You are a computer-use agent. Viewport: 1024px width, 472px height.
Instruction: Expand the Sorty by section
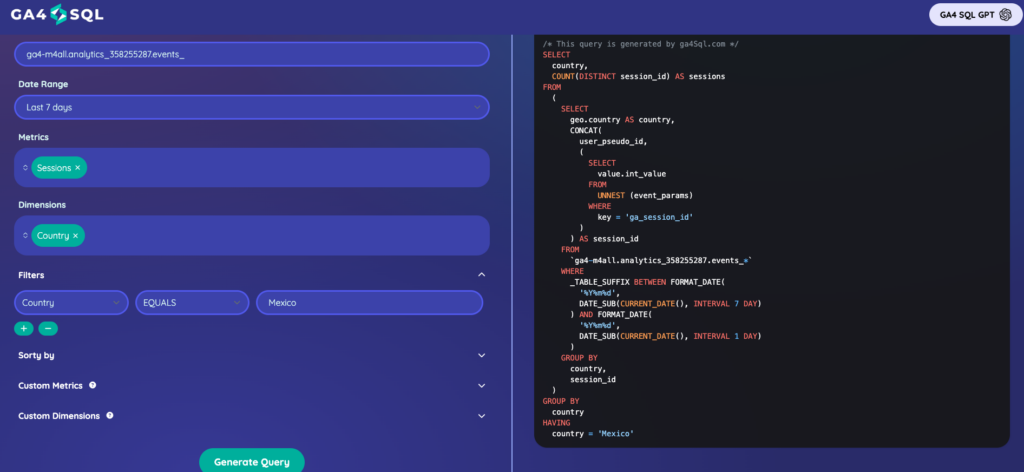pyautogui.click(x=482, y=356)
